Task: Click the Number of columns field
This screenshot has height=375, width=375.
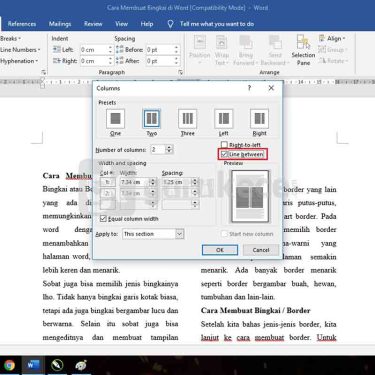Action: click(158, 149)
